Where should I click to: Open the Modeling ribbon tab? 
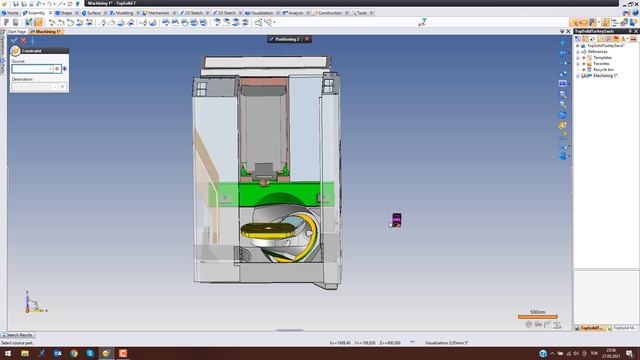click(x=122, y=13)
